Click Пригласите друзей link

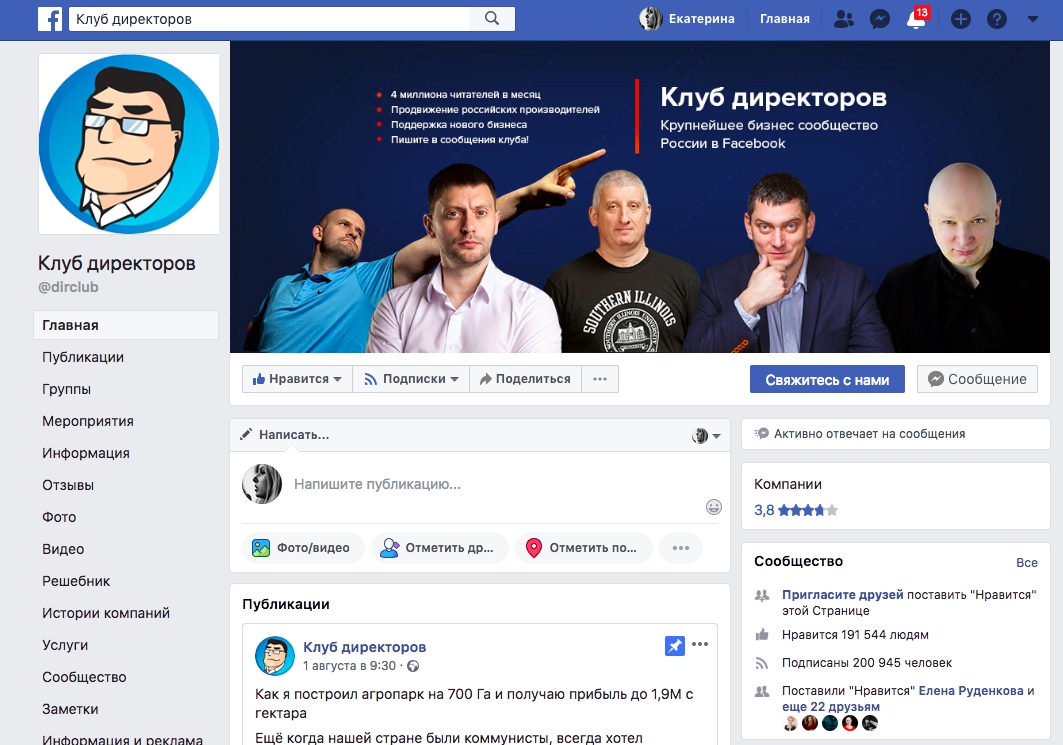click(x=843, y=595)
